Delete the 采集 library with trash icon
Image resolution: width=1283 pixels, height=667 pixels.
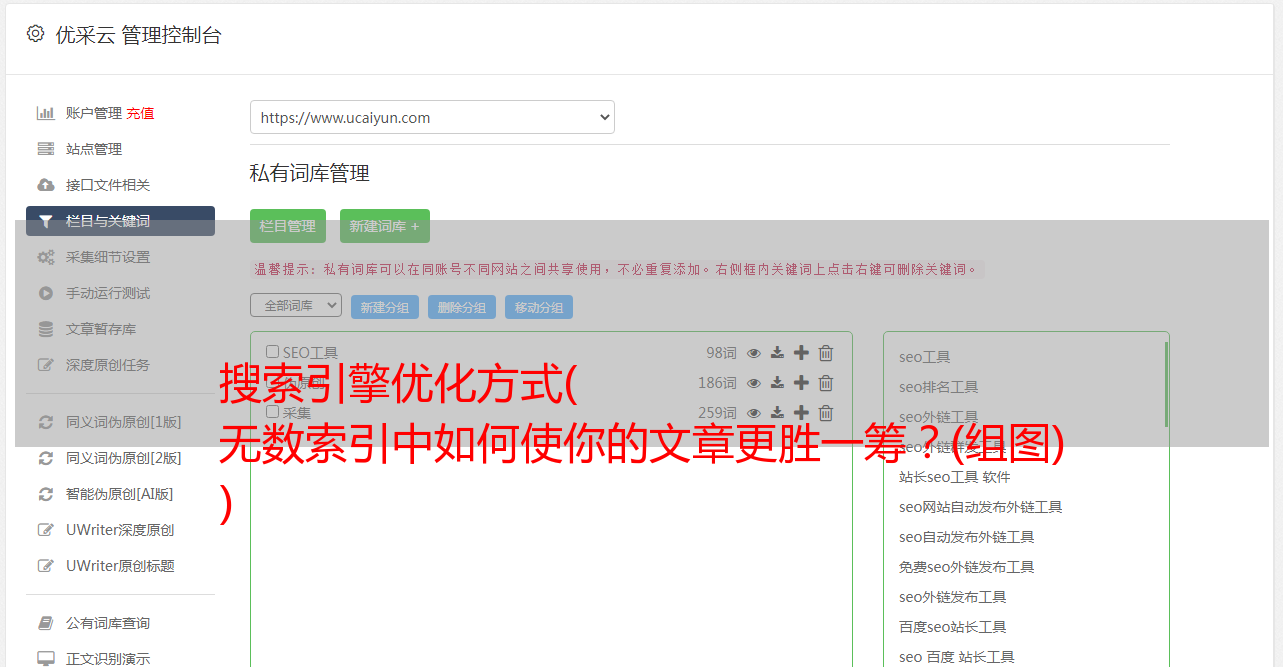tap(826, 413)
